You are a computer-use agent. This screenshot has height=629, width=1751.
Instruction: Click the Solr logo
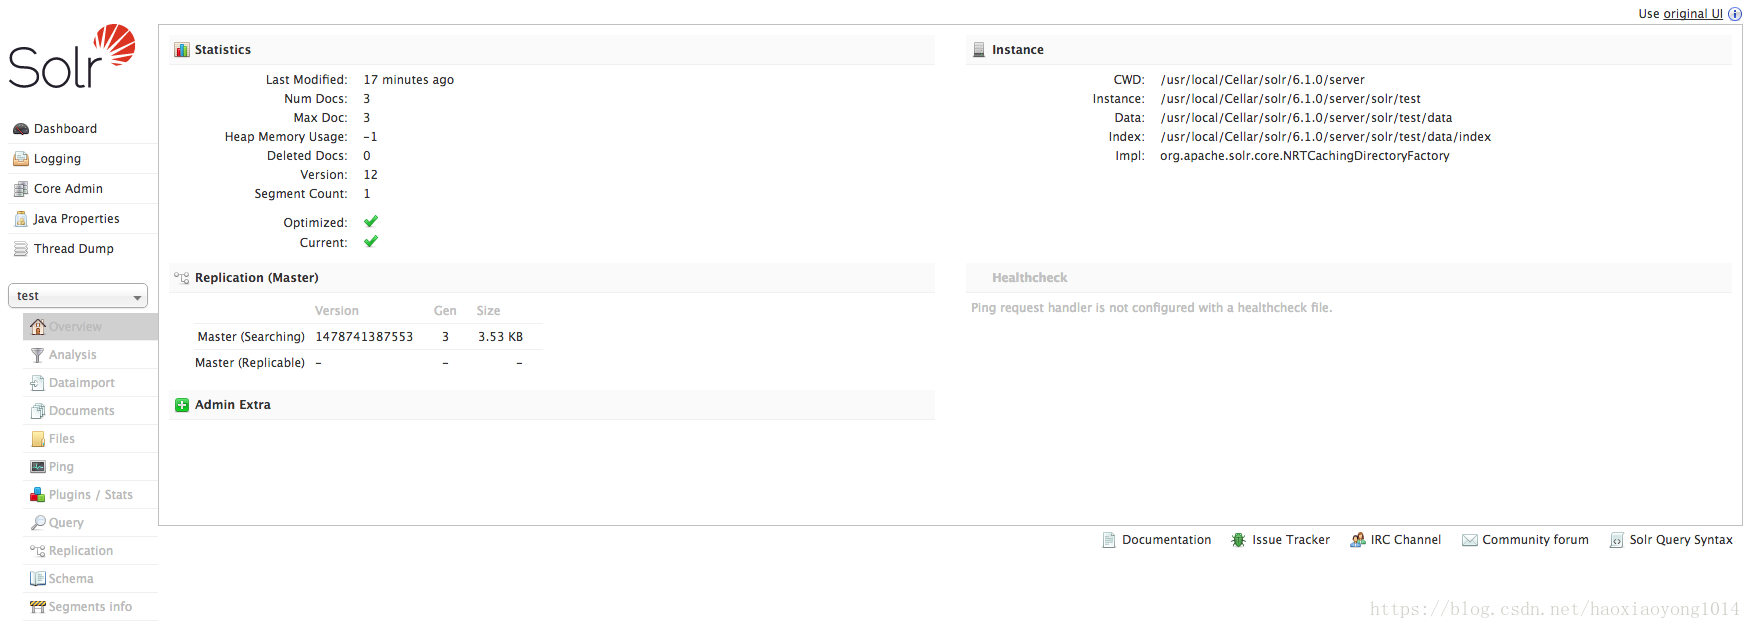[x=72, y=56]
